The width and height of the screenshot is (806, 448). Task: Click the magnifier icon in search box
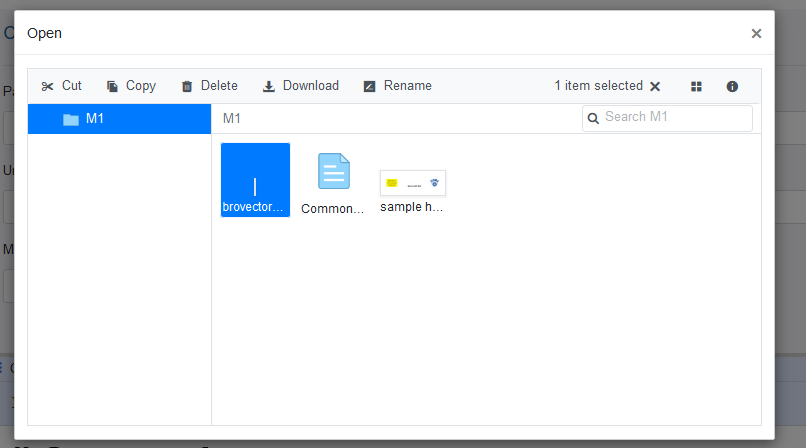(594, 118)
